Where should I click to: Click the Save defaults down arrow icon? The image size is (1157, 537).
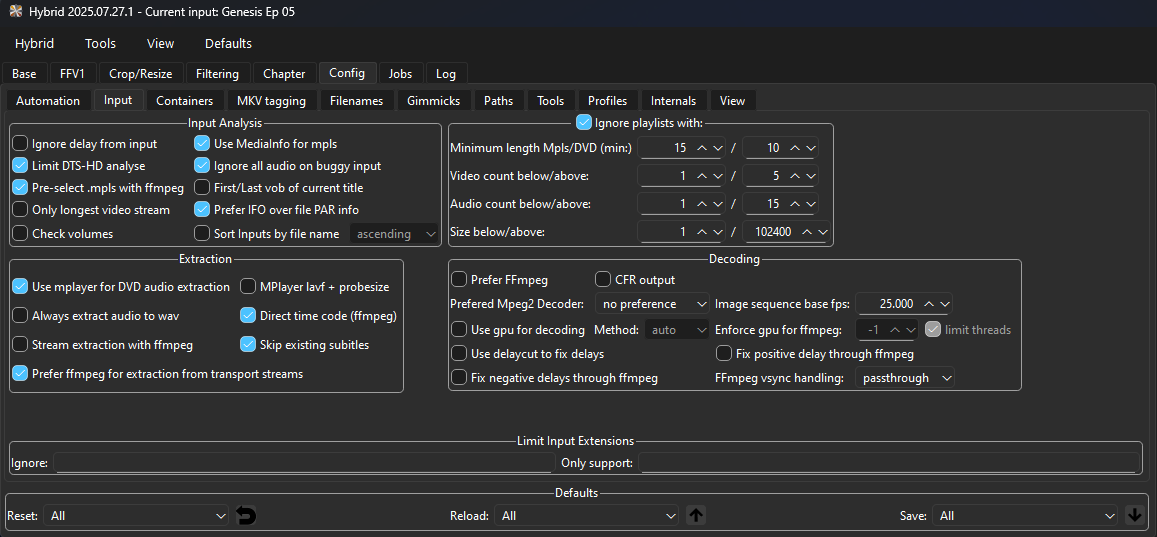[x=1134, y=516]
